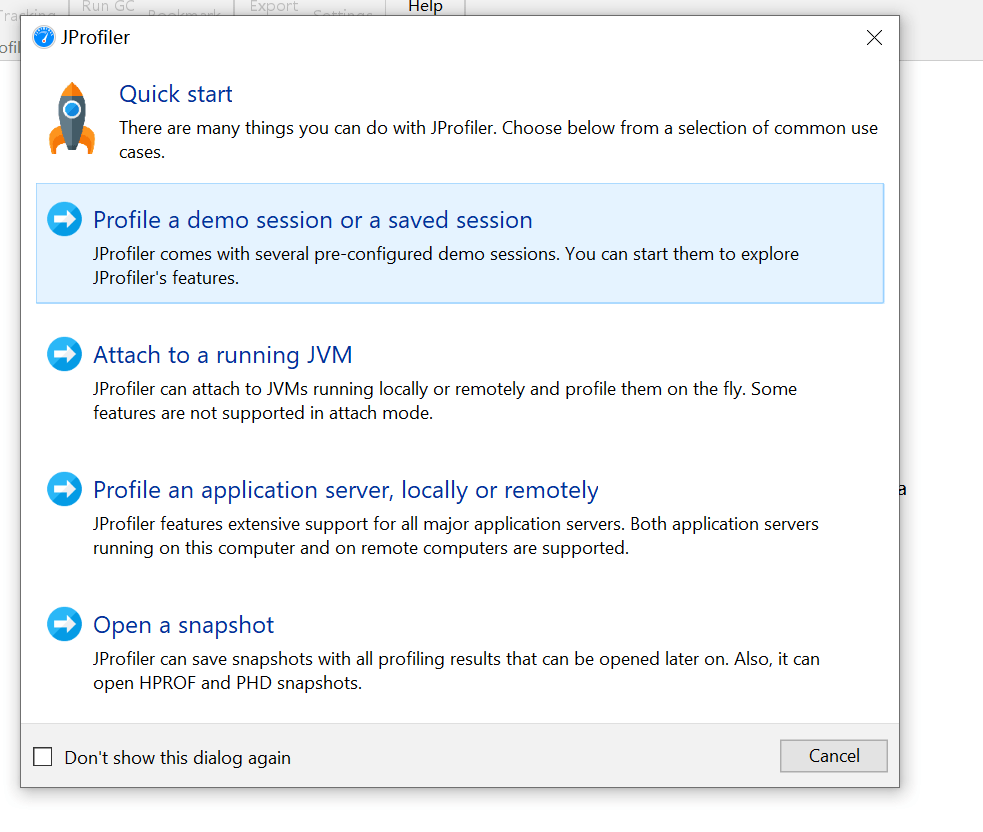Click the Quick start heading text

pyautogui.click(x=176, y=94)
